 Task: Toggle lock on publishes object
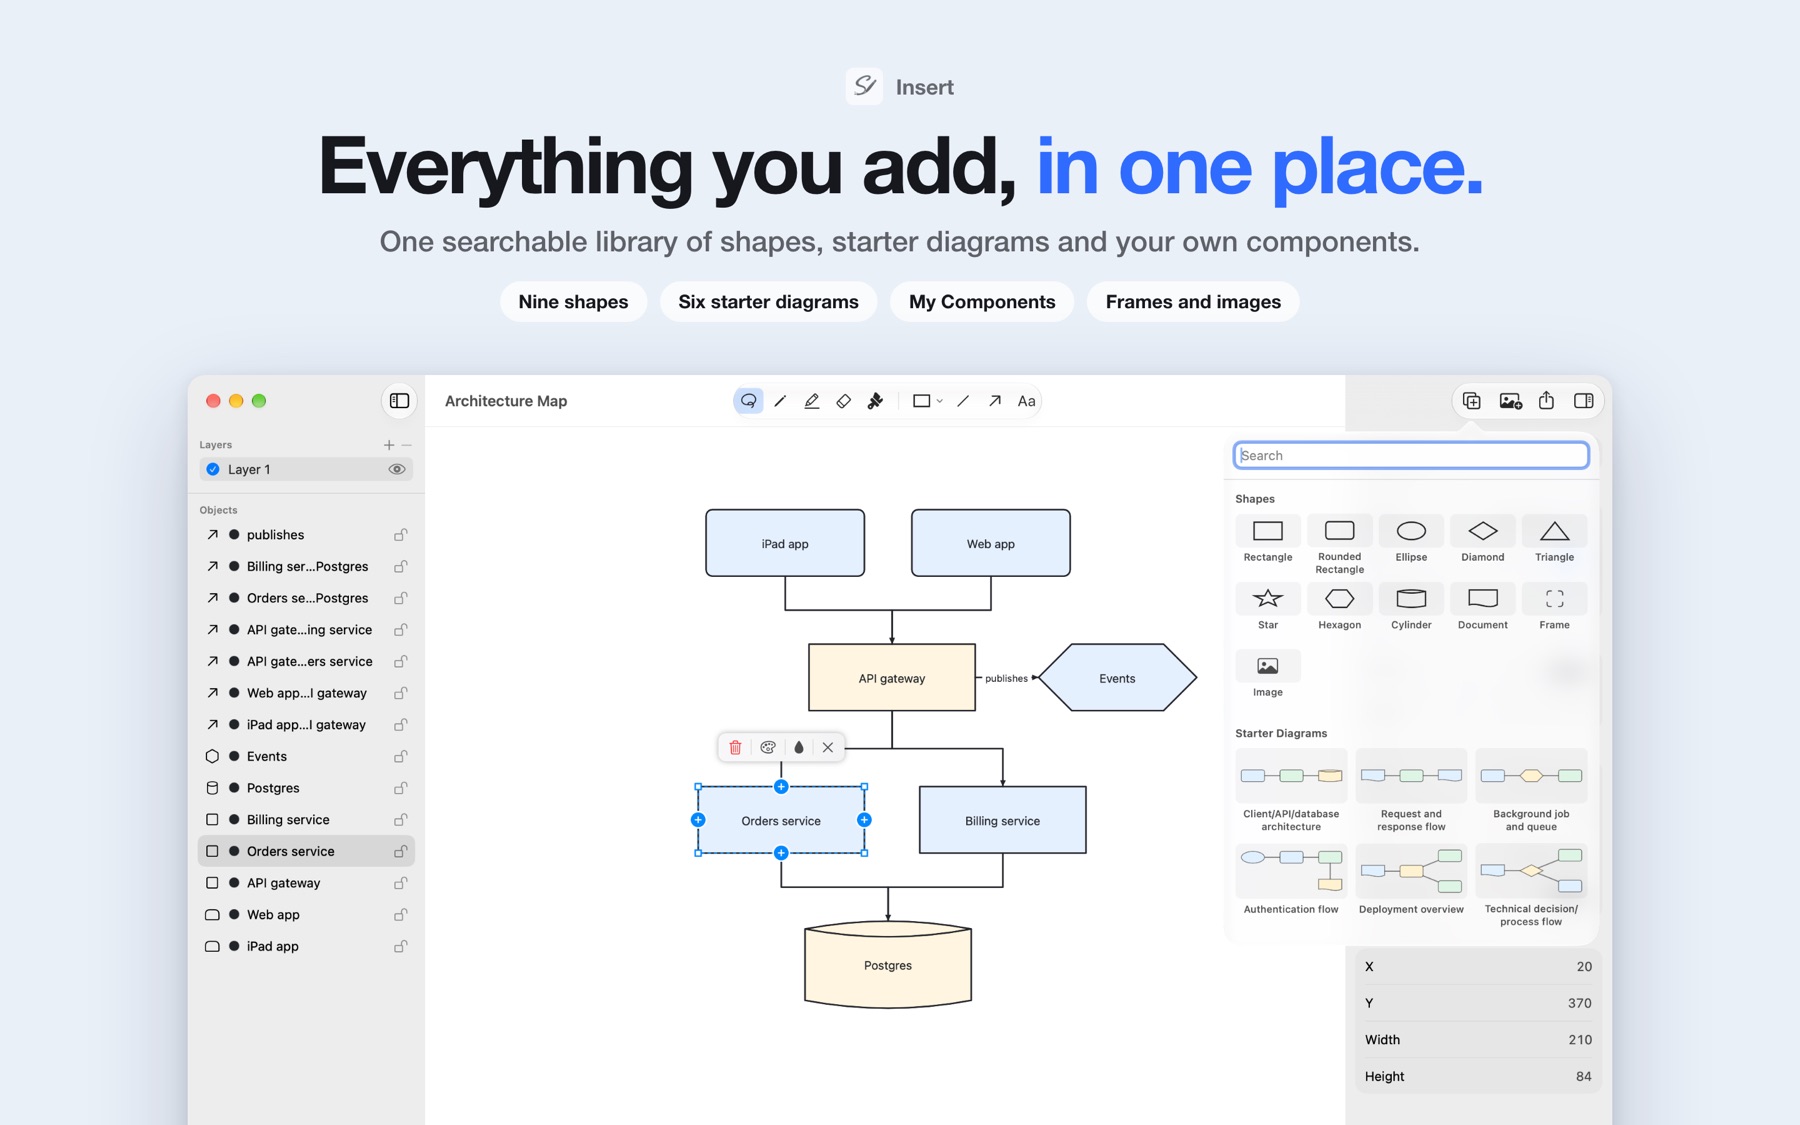click(x=400, y=535)
